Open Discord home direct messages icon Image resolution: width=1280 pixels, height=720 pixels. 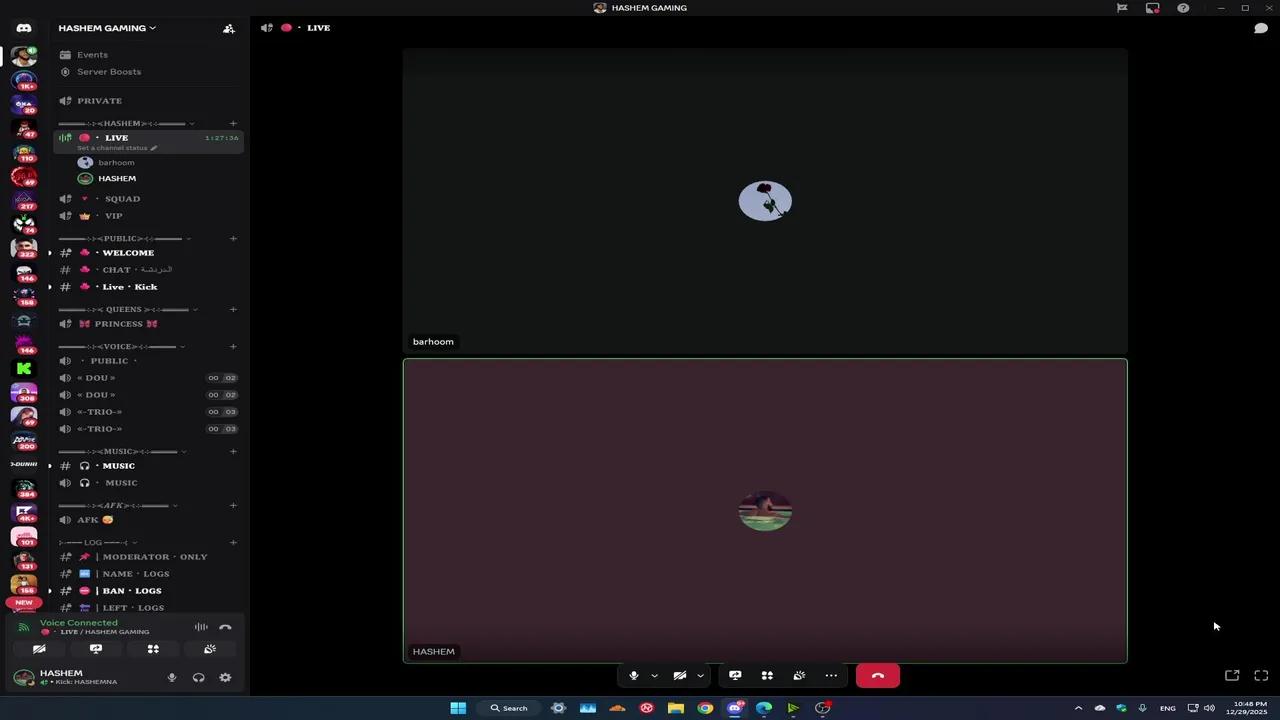pos(24,28)
